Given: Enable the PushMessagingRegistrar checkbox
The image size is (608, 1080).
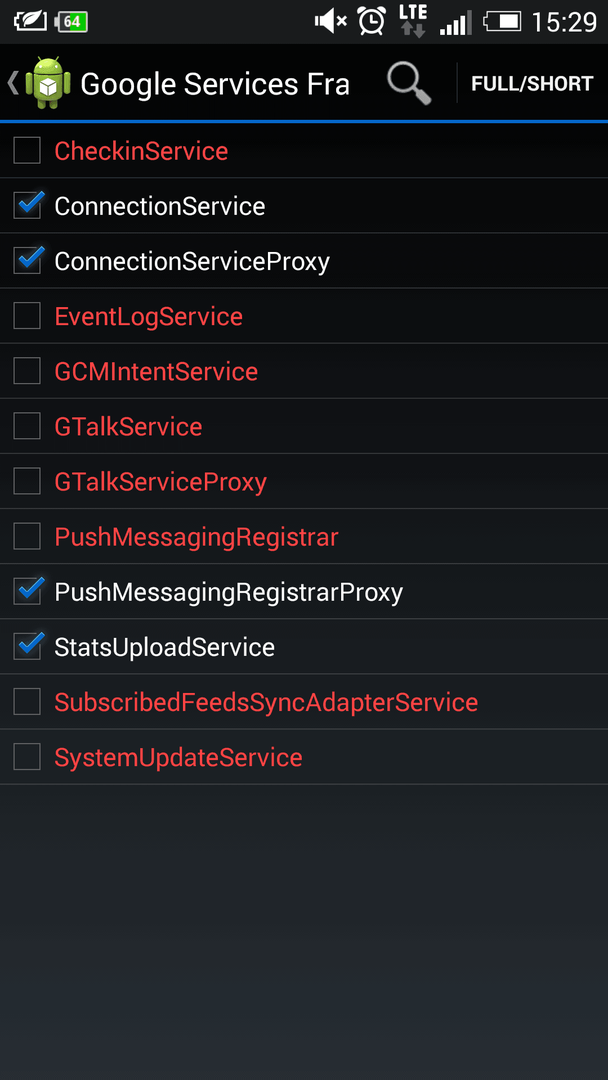Looking at the screenshot, I should pyautogui.click(x=27, y=536).
